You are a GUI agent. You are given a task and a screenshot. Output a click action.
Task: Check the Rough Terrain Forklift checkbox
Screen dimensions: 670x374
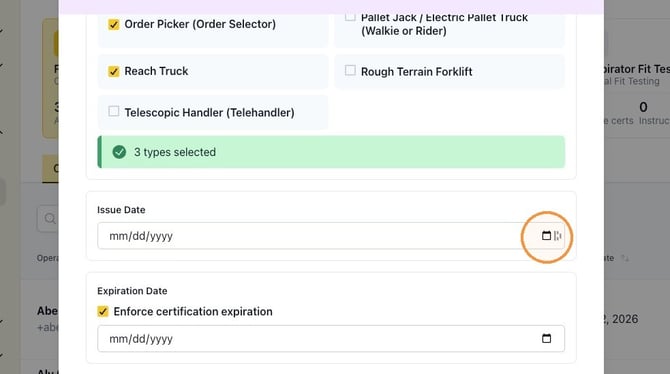point(350,70)
